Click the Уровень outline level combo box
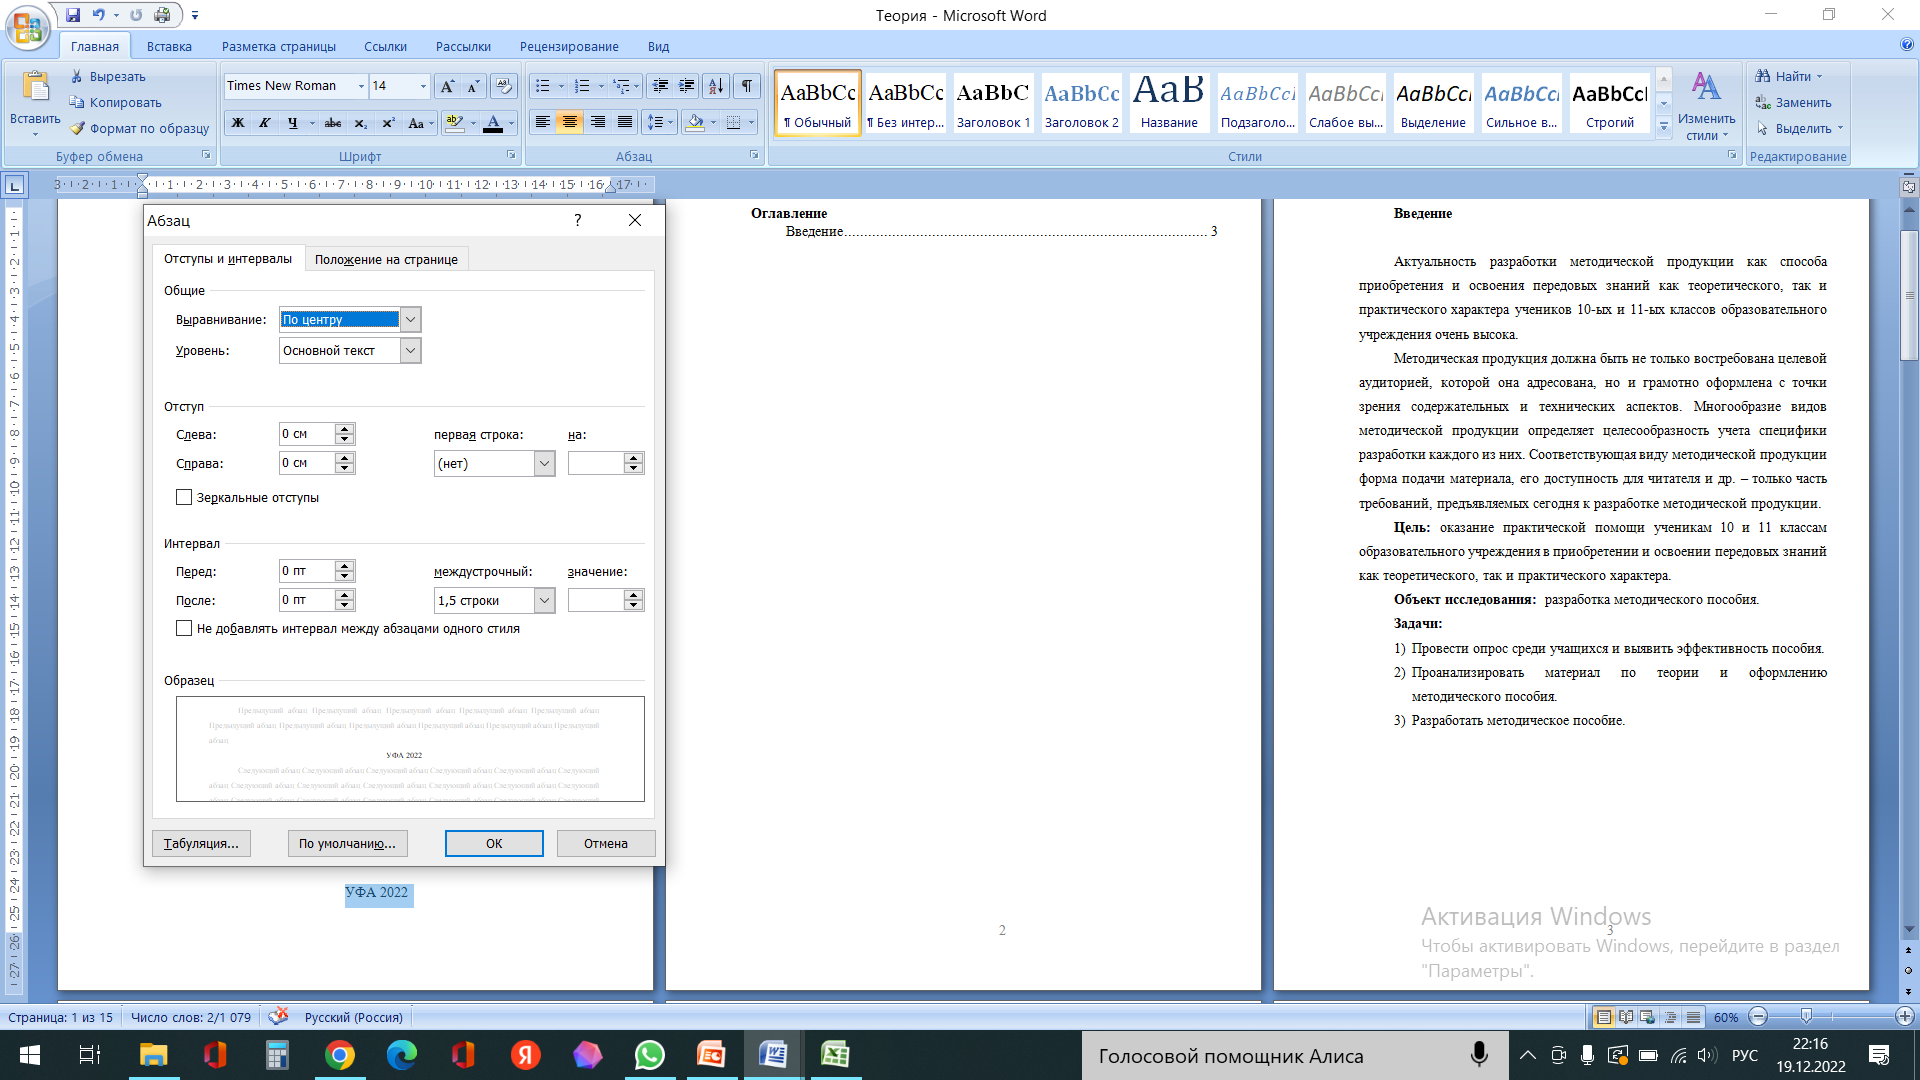Viewport: 1920px width, 1080px height. [x=349, y=351]
